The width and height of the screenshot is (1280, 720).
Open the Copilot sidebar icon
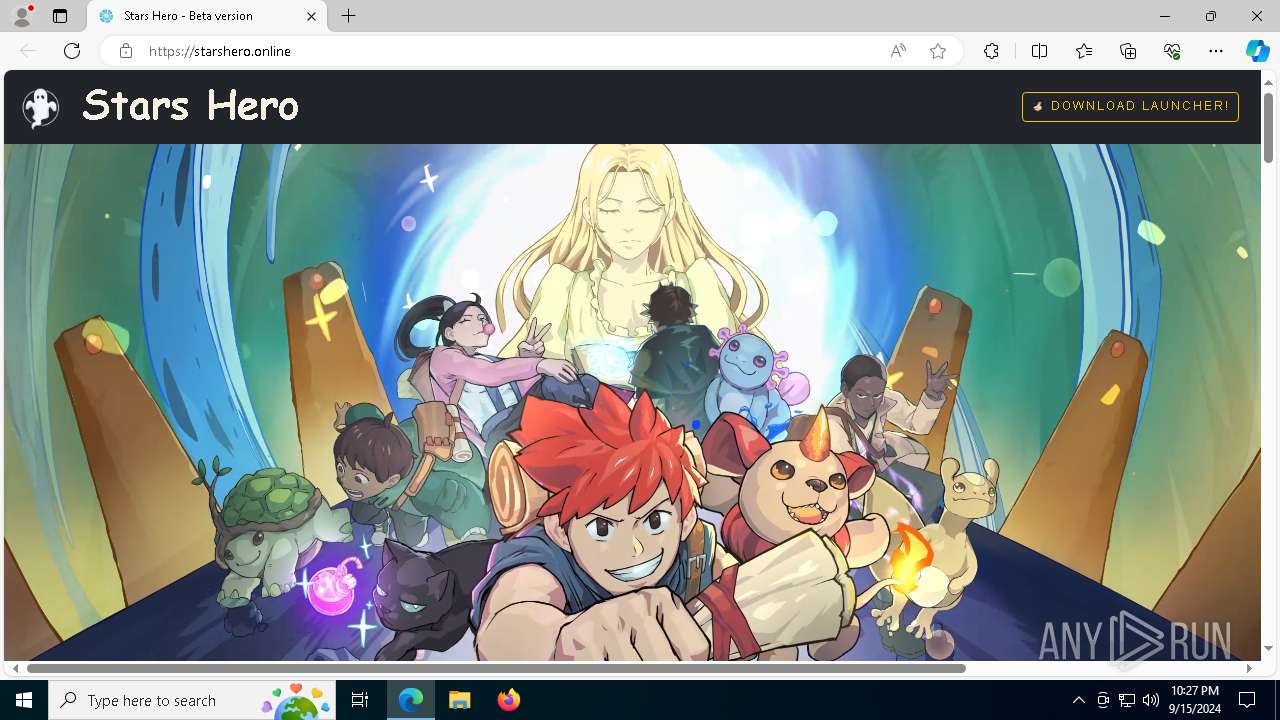click(1257, 51)
